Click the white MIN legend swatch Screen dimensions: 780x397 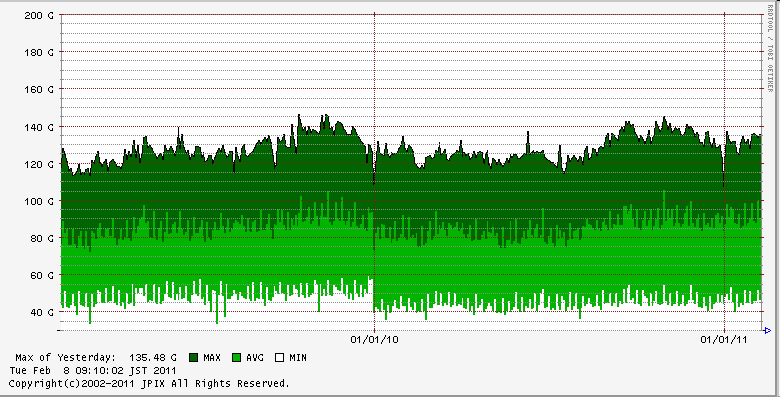tap(280, 357)
